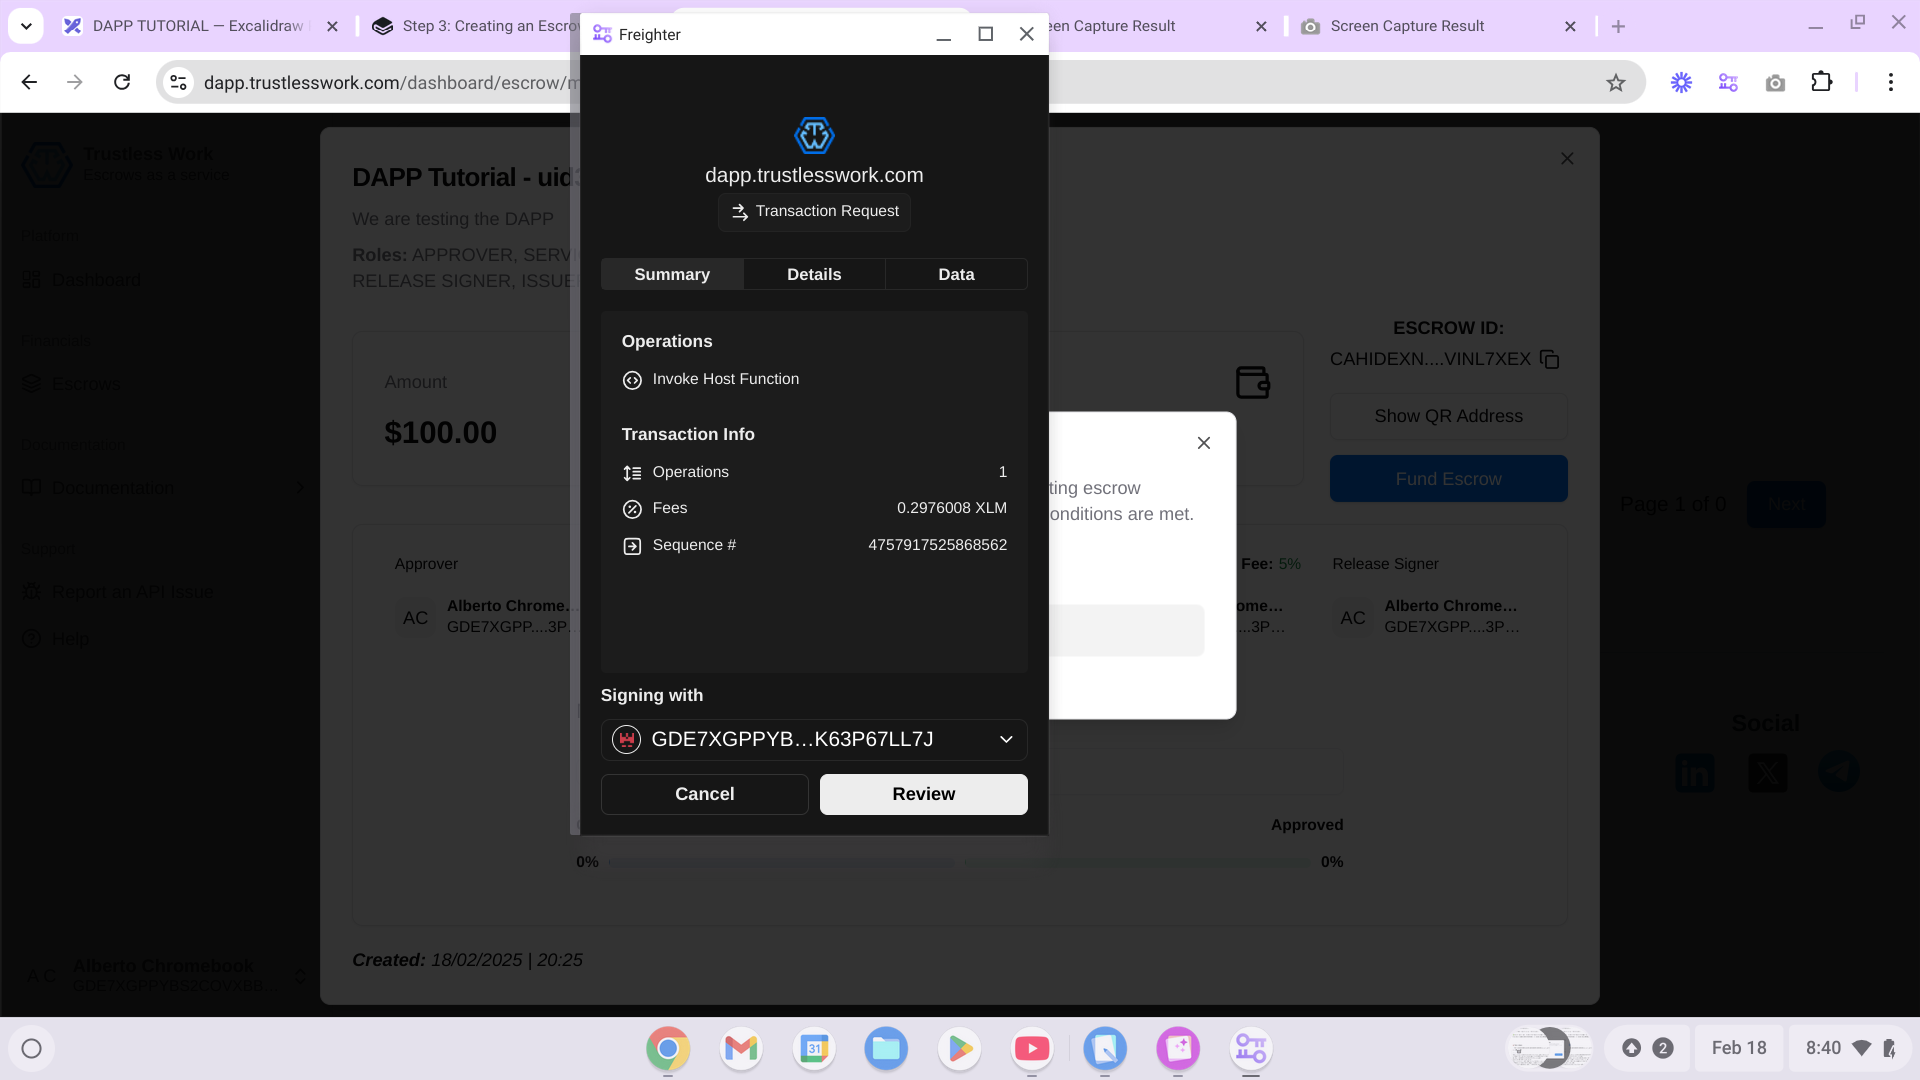Copy the escrow ID with copy icon
Viewport: 1920px width, 1080px height.
[1550, 359]
